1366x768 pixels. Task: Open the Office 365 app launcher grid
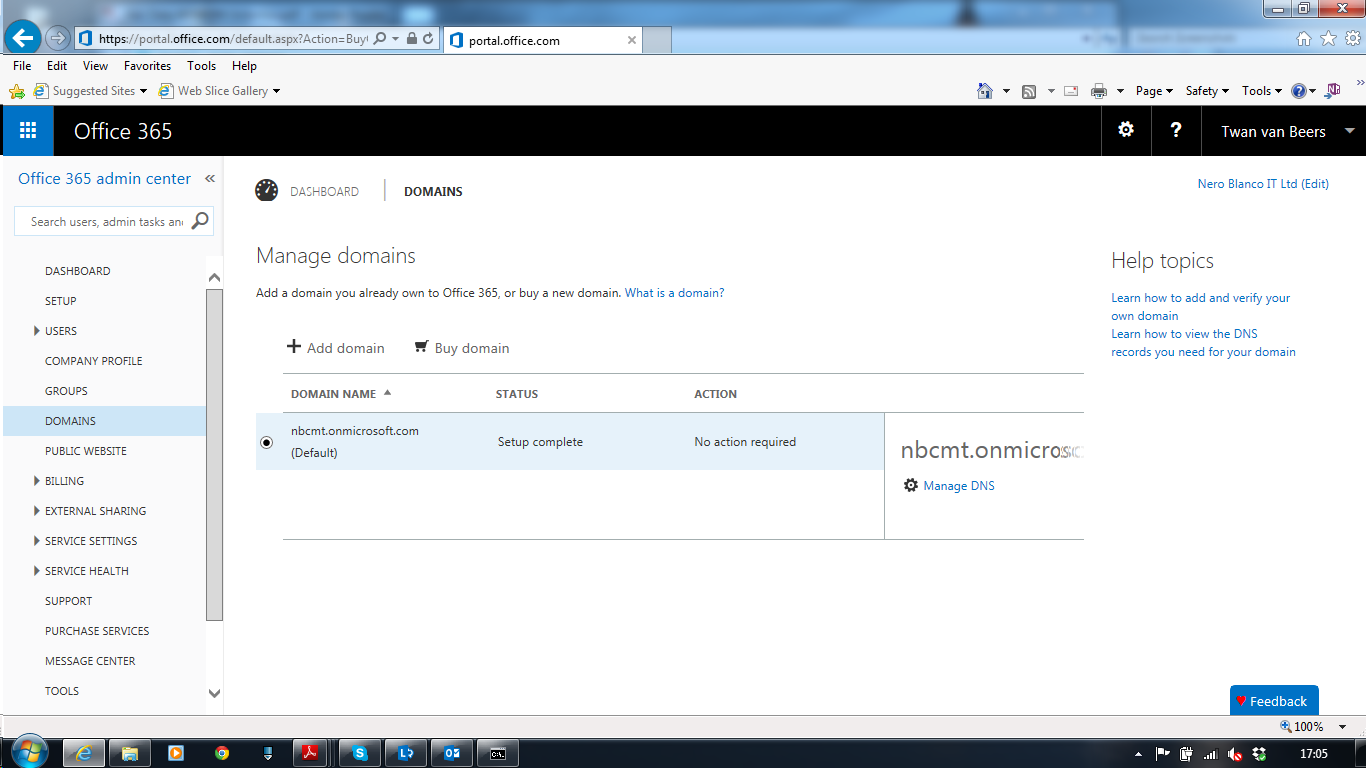click(28, 131)
